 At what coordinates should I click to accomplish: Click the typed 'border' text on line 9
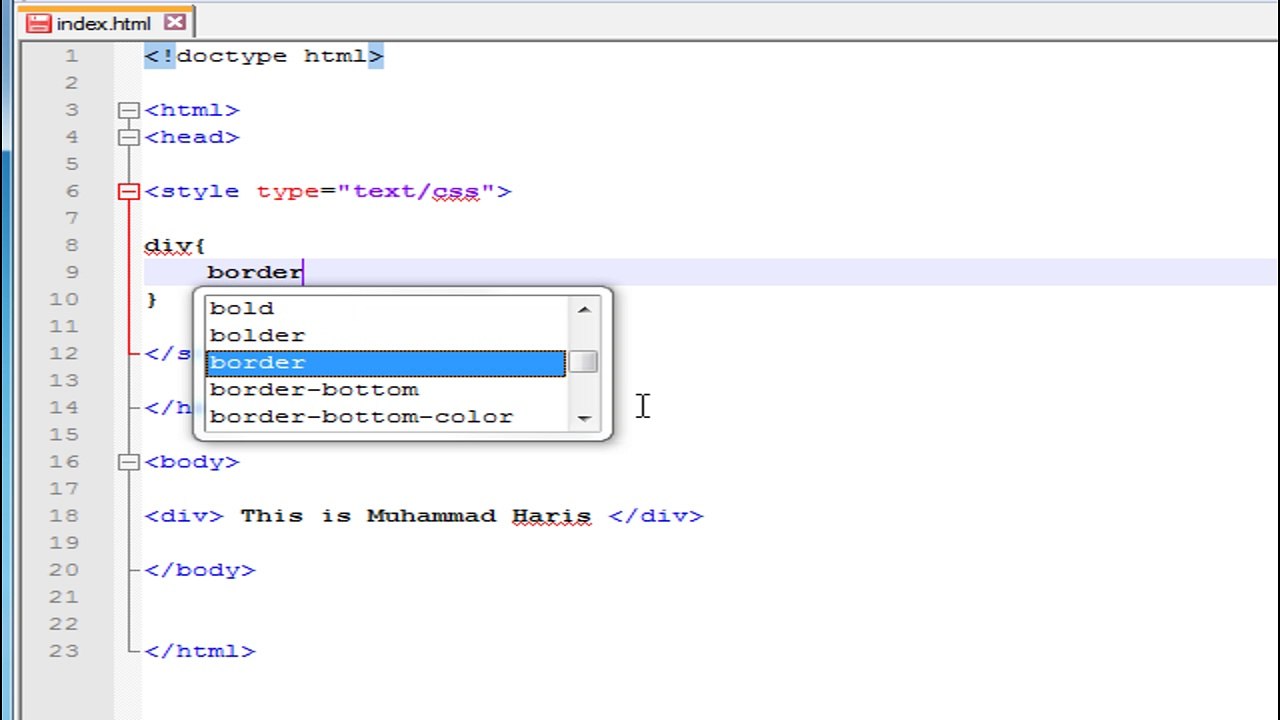tap(255, 272)
